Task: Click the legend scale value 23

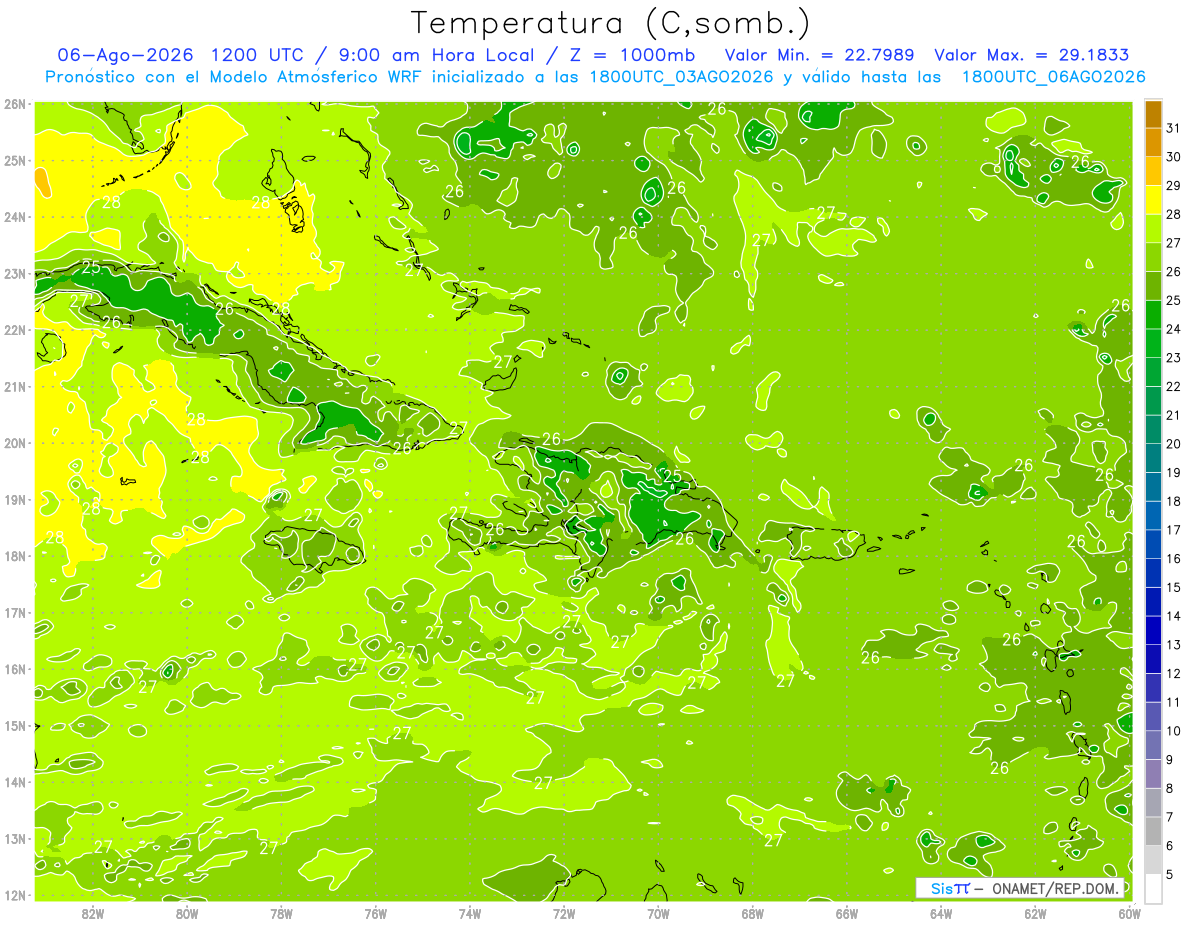Action: (x=1173, y=358)
